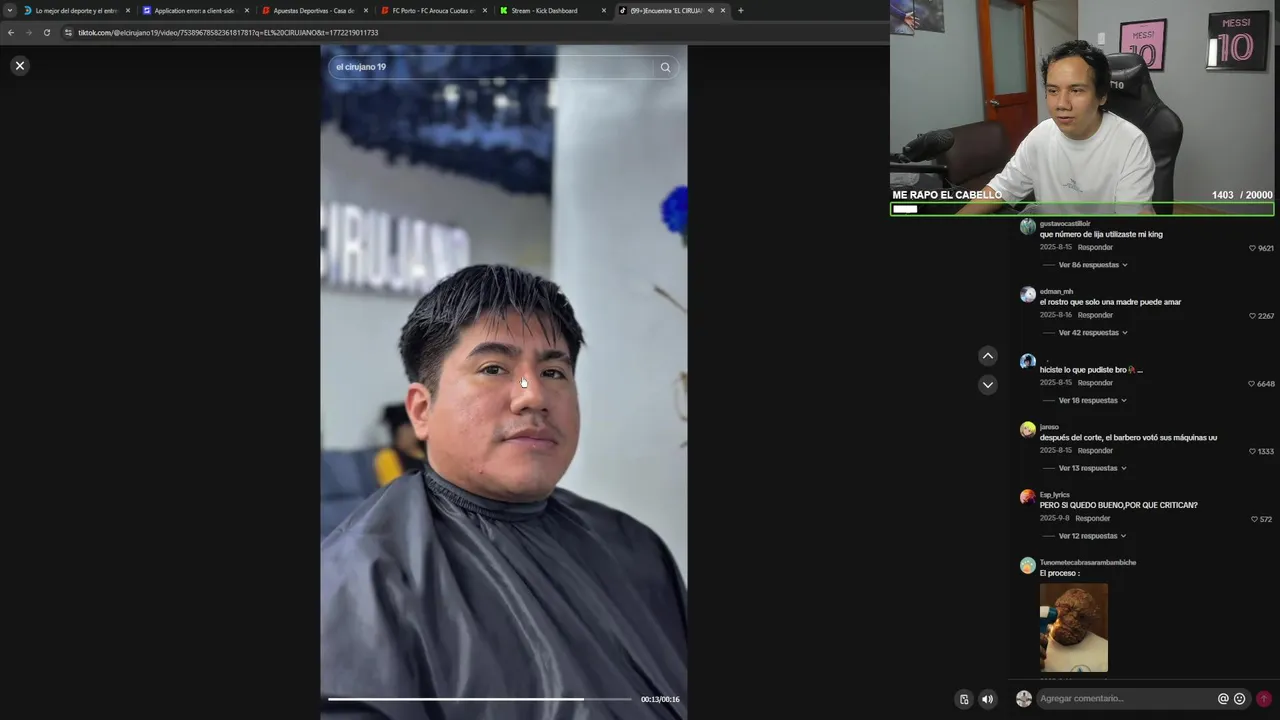Image resolution: width=1280 pixels, height=720 pixels.
Task: Click the search magnifier icon in TikTok search bar
Action: pyautogui.click(x=665, y=67)
